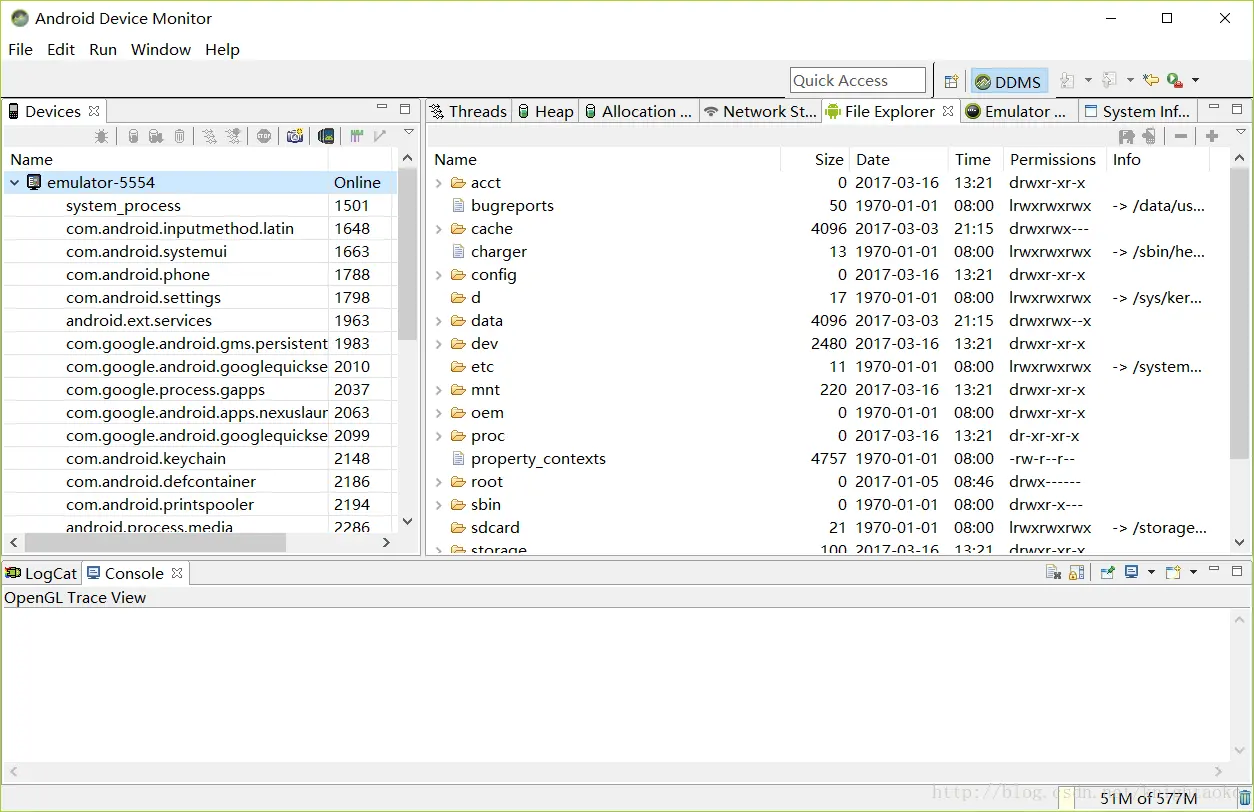Switch to the Allocation Tracker tab
The image size is (1254, 812).
639,111
